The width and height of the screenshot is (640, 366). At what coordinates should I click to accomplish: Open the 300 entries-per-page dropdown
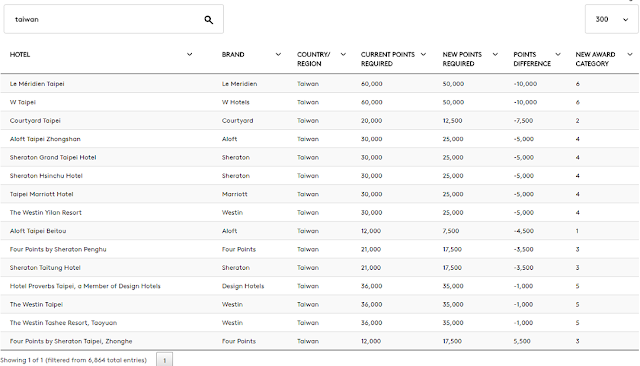tap(611, 19)
